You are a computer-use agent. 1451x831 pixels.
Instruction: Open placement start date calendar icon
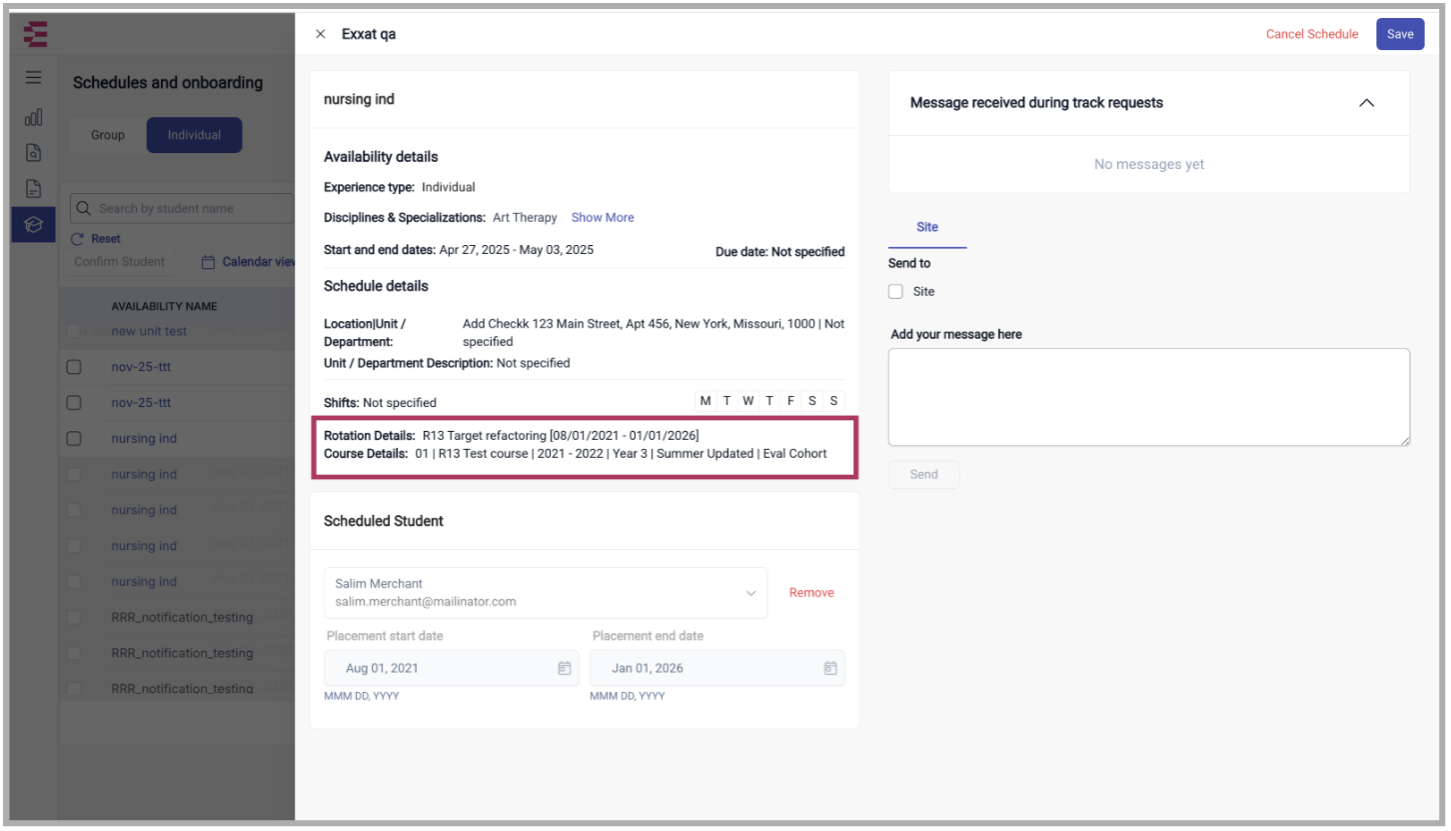click(x=564, y=668)
